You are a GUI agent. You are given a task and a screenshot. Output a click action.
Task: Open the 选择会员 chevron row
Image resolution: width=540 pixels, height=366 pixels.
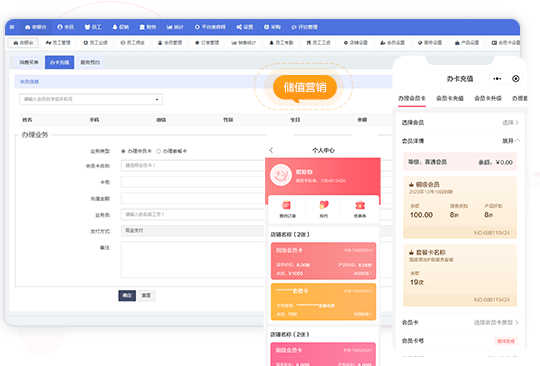tap(460, 123)
